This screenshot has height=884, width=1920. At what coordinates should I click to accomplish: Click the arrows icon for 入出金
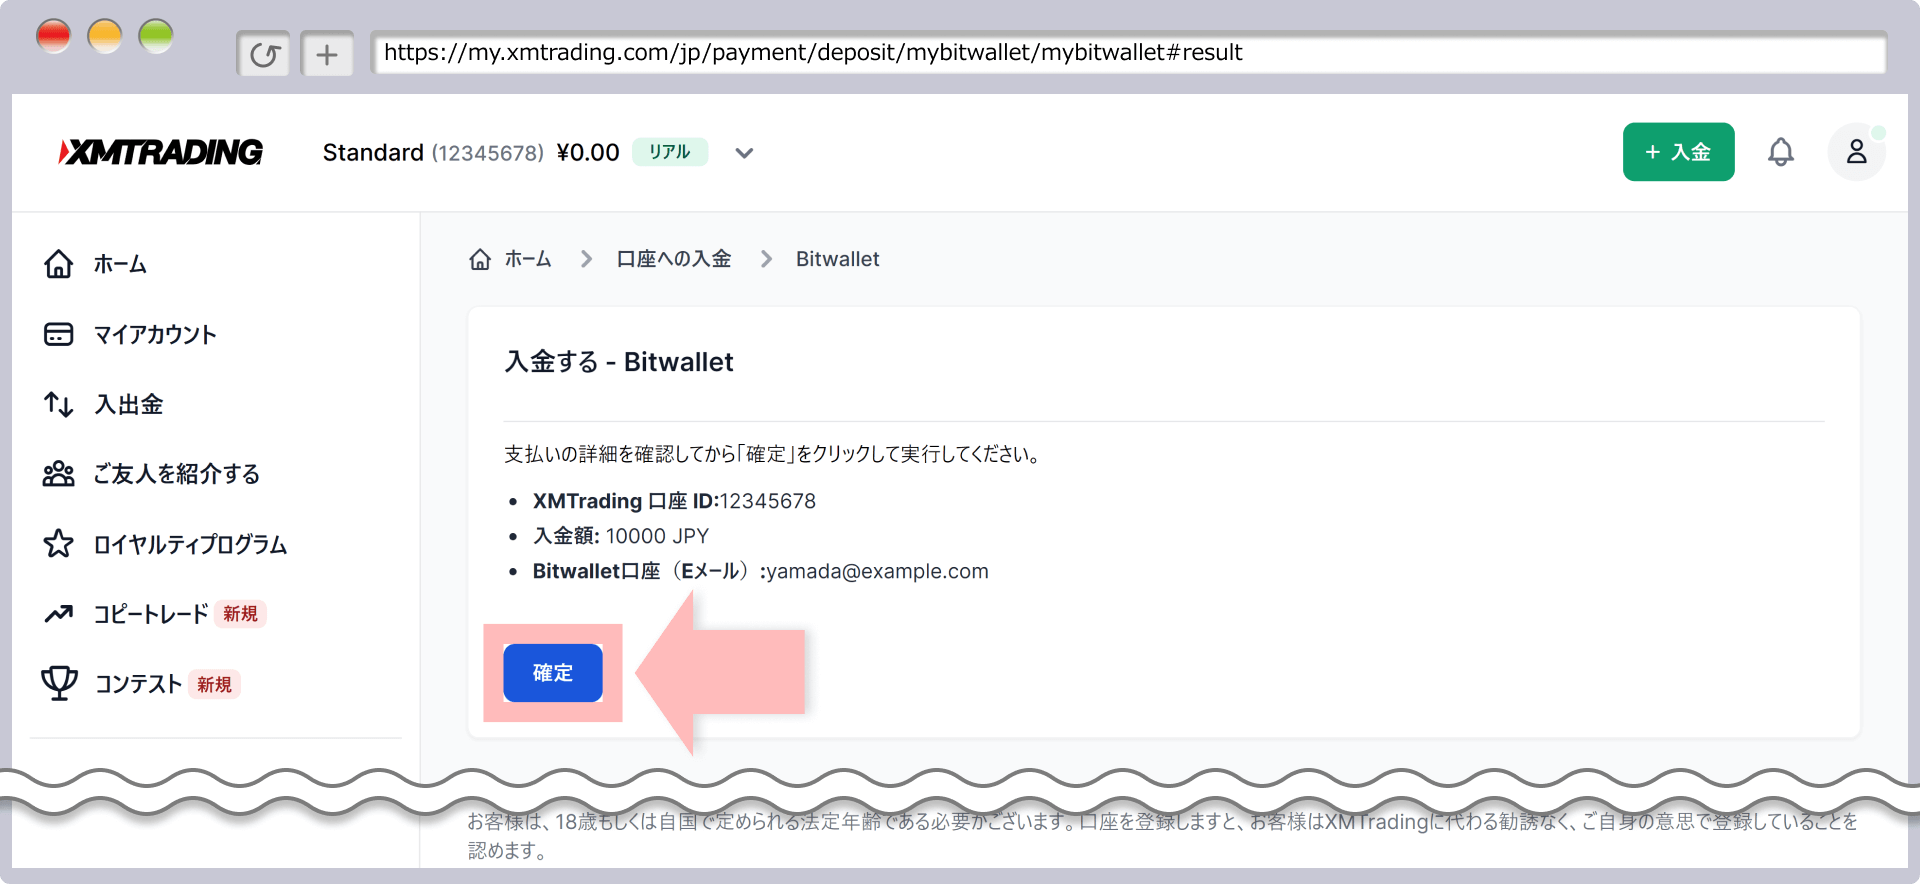click(x=59, y=404)
